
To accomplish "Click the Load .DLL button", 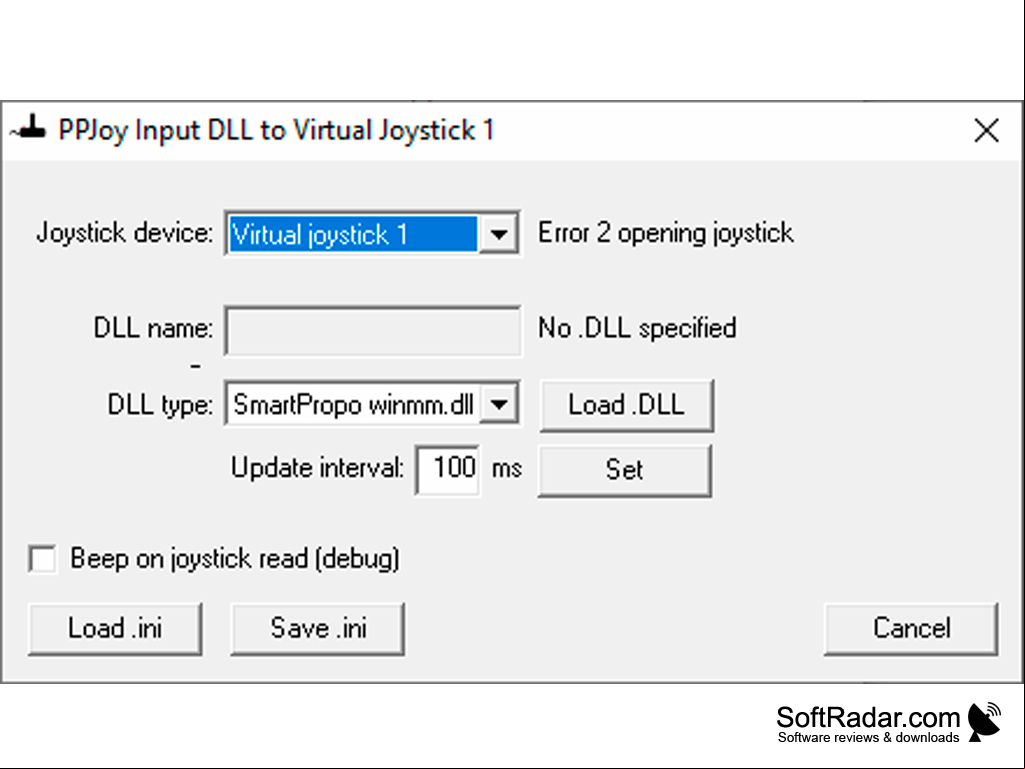I will [627, 405].
